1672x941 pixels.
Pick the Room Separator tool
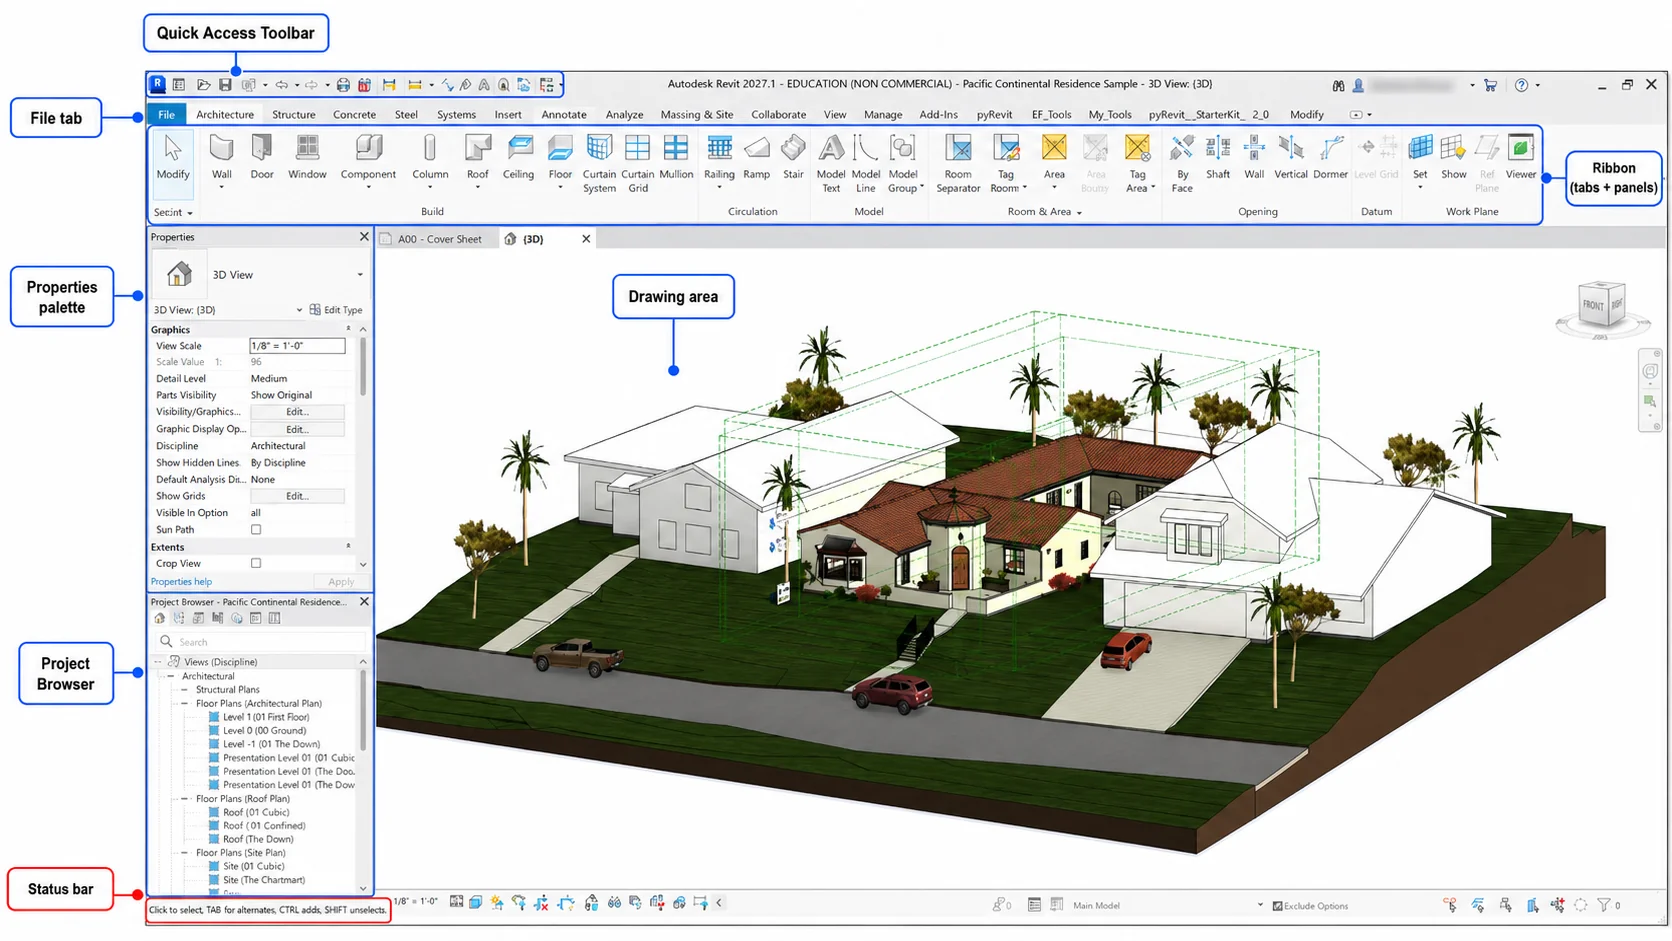click(958, 163)
